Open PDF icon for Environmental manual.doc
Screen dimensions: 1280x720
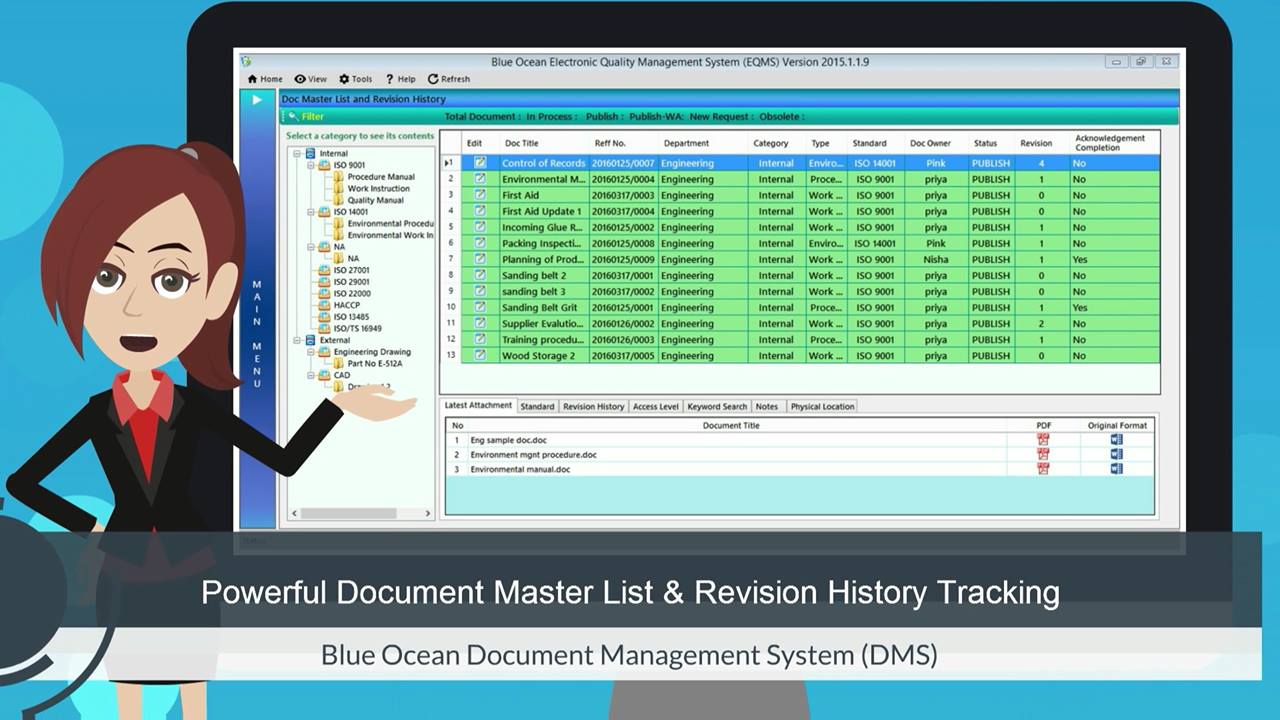(x=1043, y=468)
